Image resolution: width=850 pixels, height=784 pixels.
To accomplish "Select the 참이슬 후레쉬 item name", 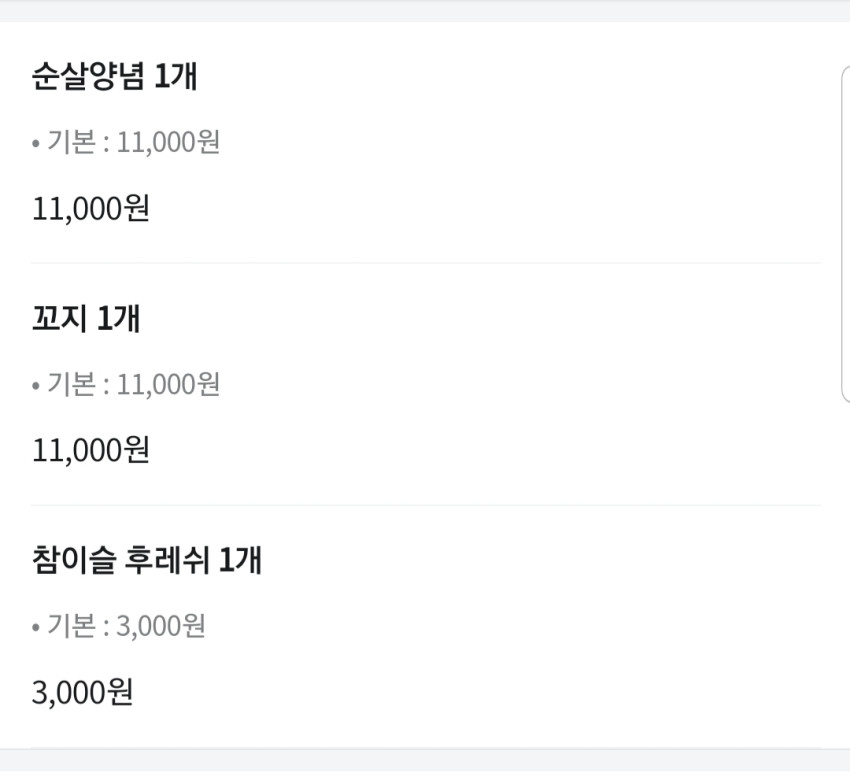I will (x=120, y=560).
